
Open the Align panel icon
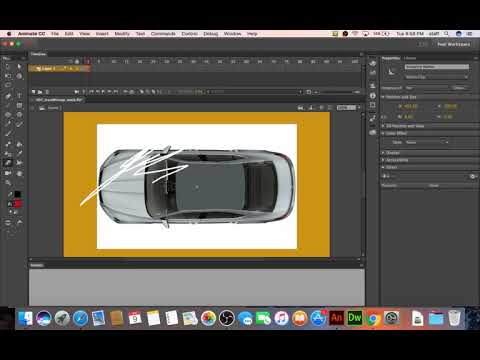373,86
